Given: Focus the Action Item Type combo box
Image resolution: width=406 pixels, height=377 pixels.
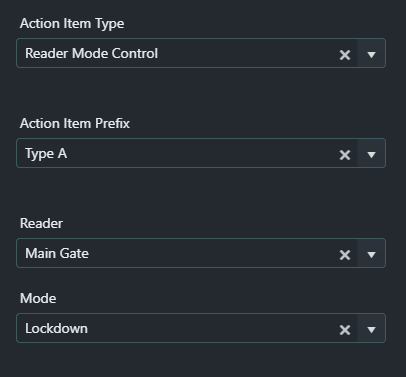Looking at the screenshot, I should point(201,53).
